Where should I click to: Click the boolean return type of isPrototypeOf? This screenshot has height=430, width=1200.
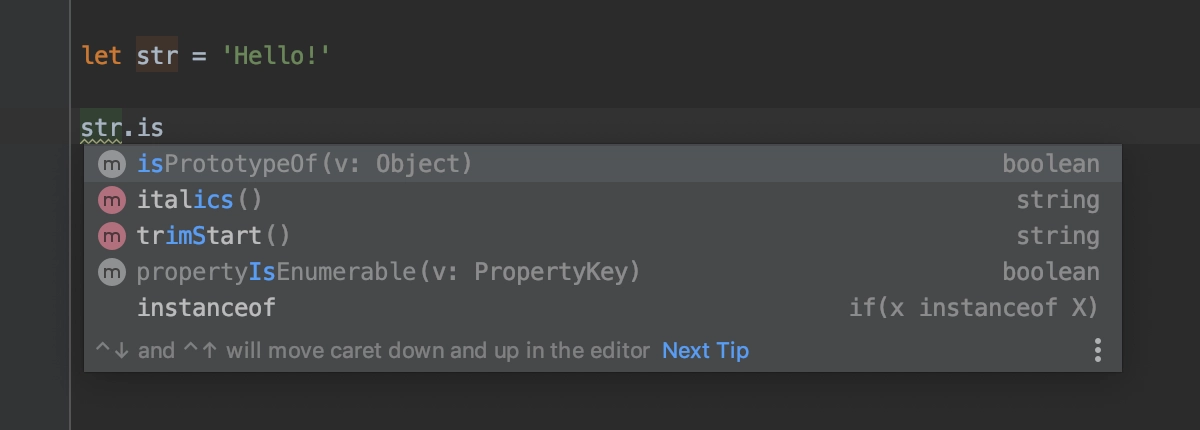[x=1051, y=164]
